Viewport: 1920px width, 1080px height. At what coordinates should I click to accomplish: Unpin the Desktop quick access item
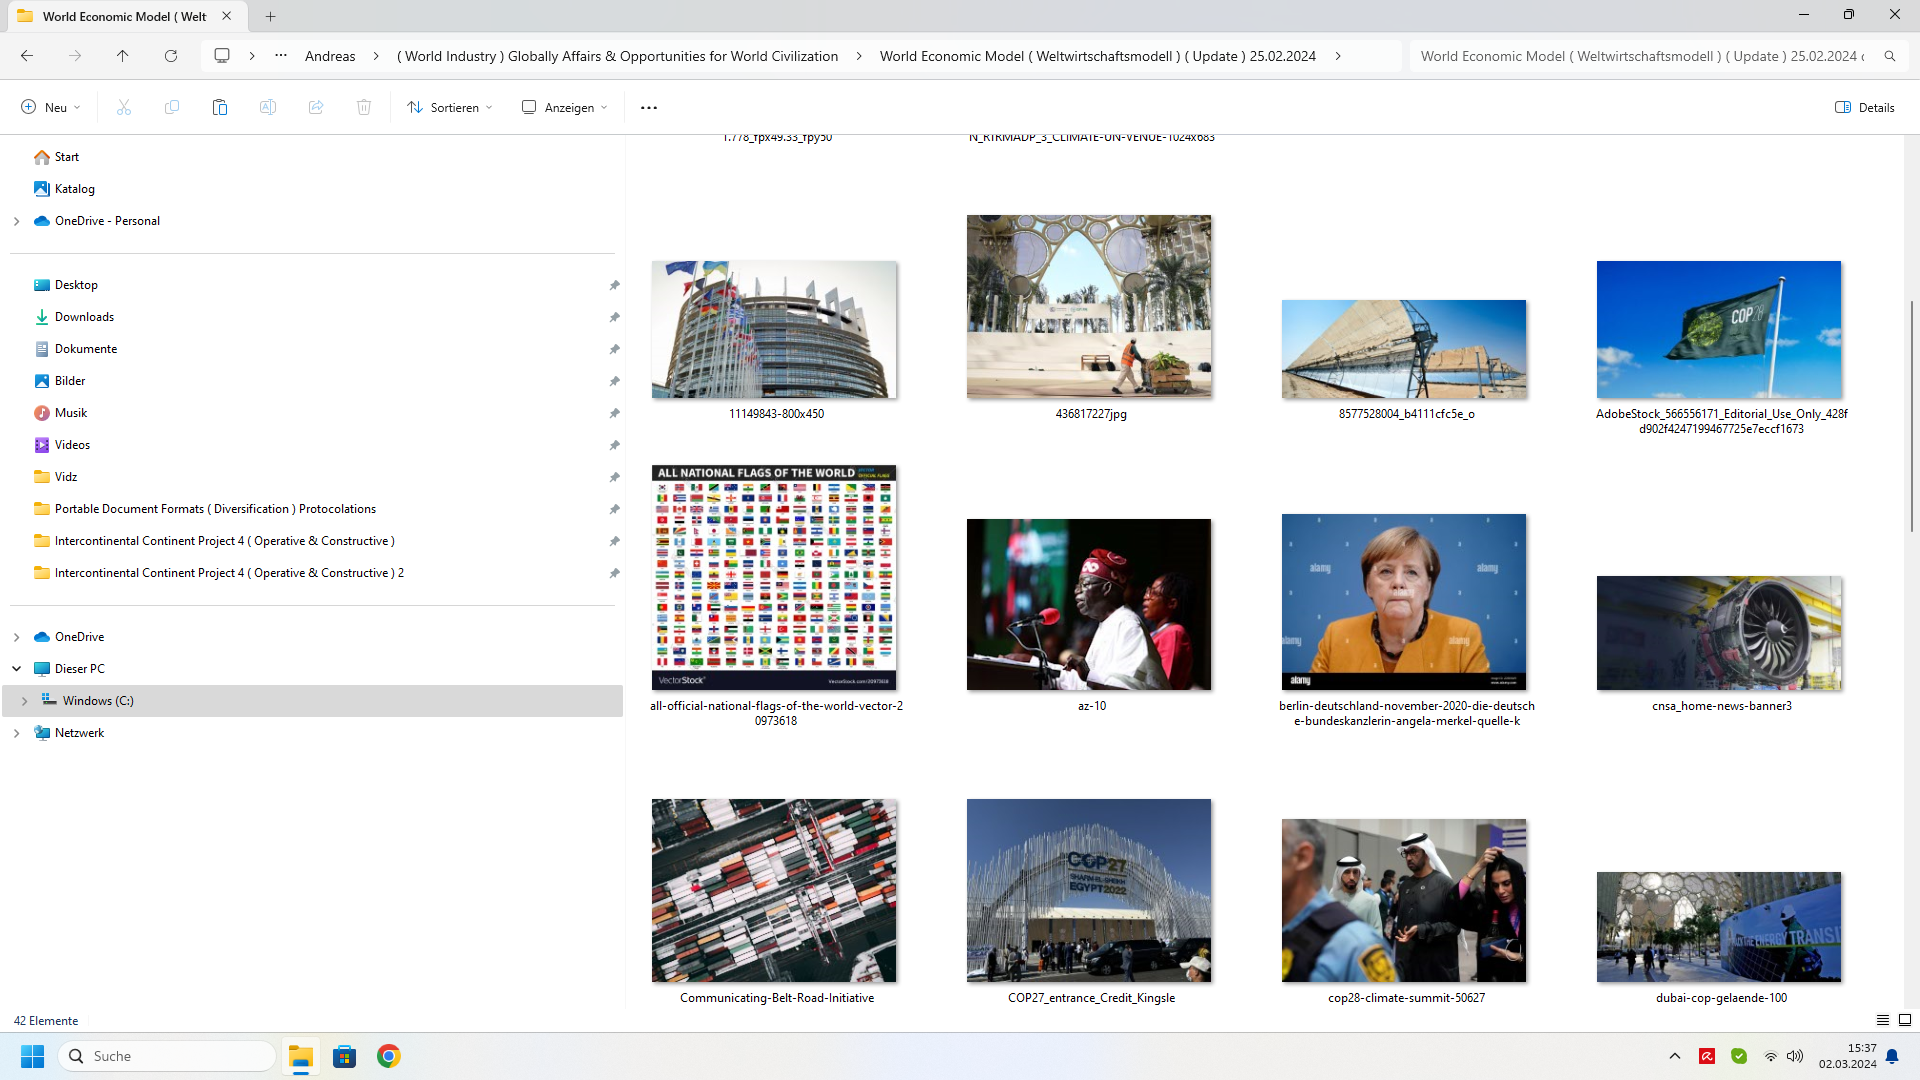[x=614, y=285]
